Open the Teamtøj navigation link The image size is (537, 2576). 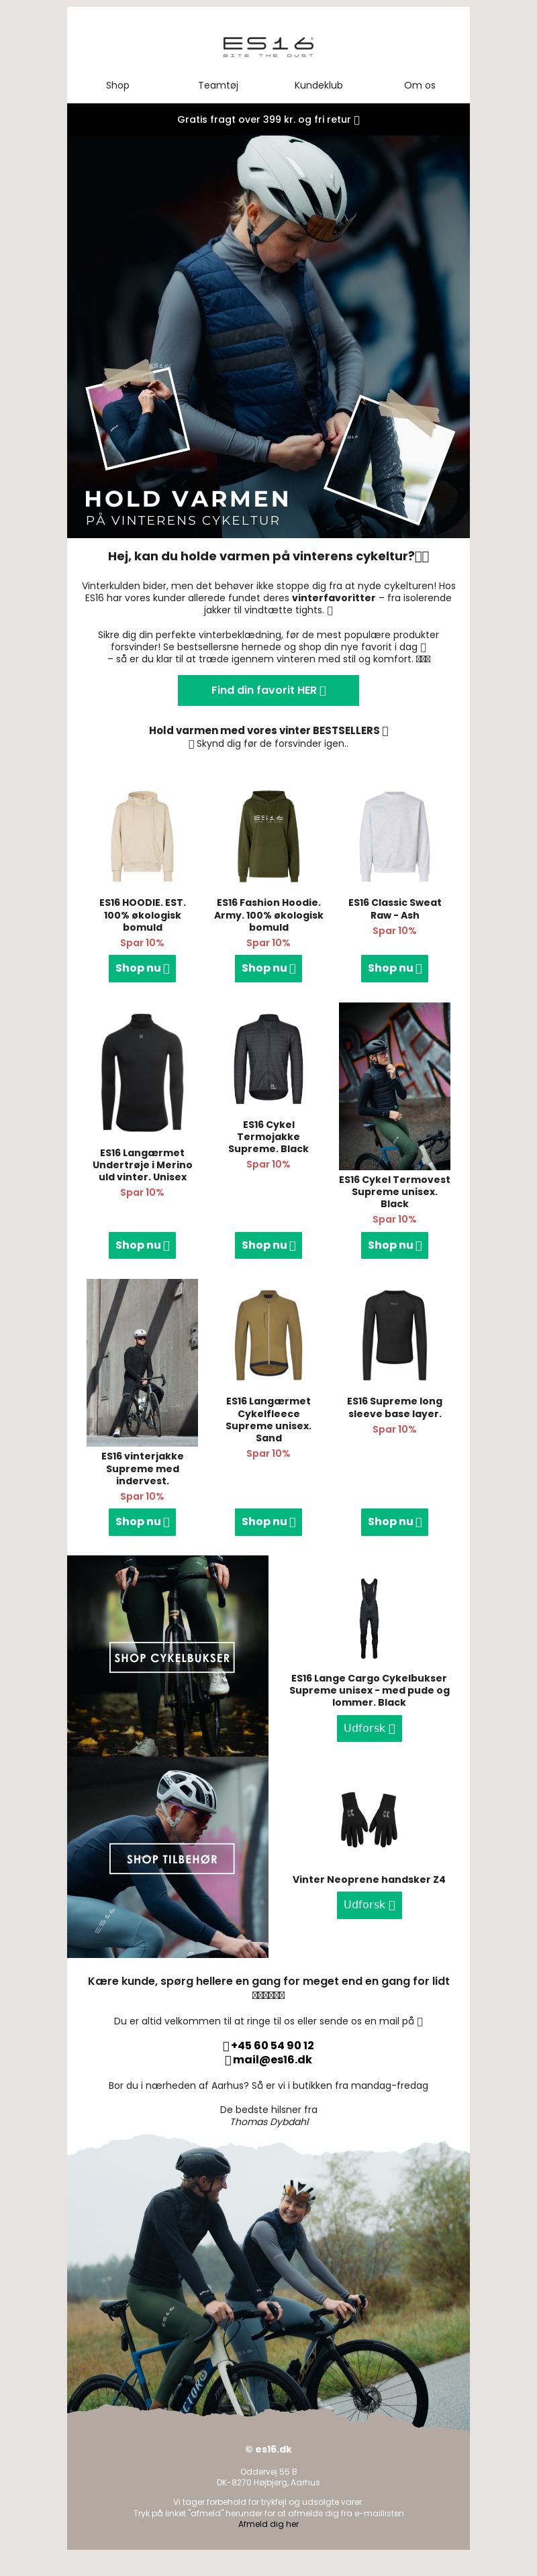point(218,85)
